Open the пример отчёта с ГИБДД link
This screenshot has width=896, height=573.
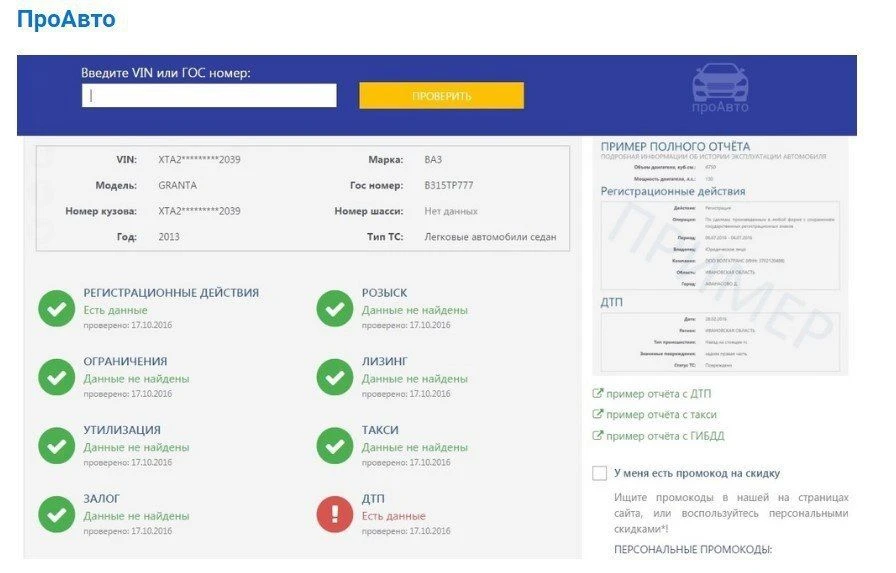665,436
